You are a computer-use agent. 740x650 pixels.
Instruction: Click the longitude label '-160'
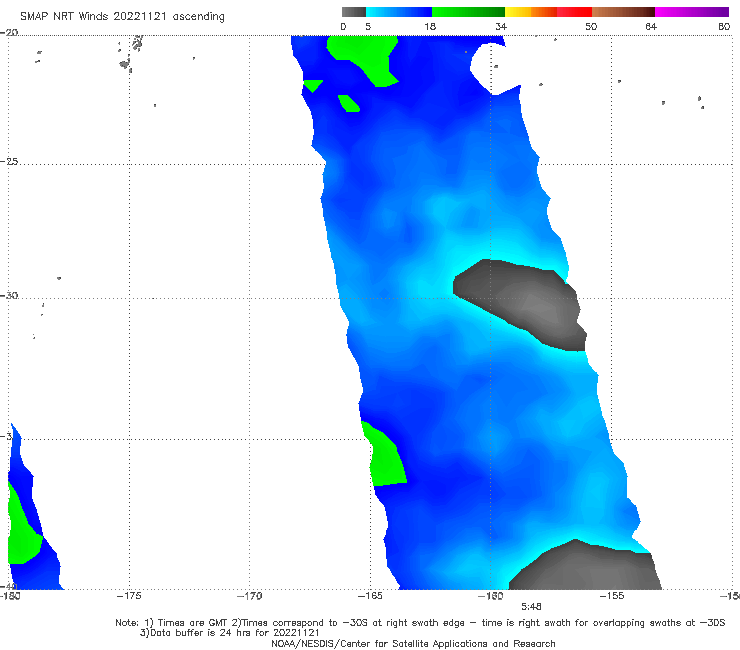tap(490, 596)
